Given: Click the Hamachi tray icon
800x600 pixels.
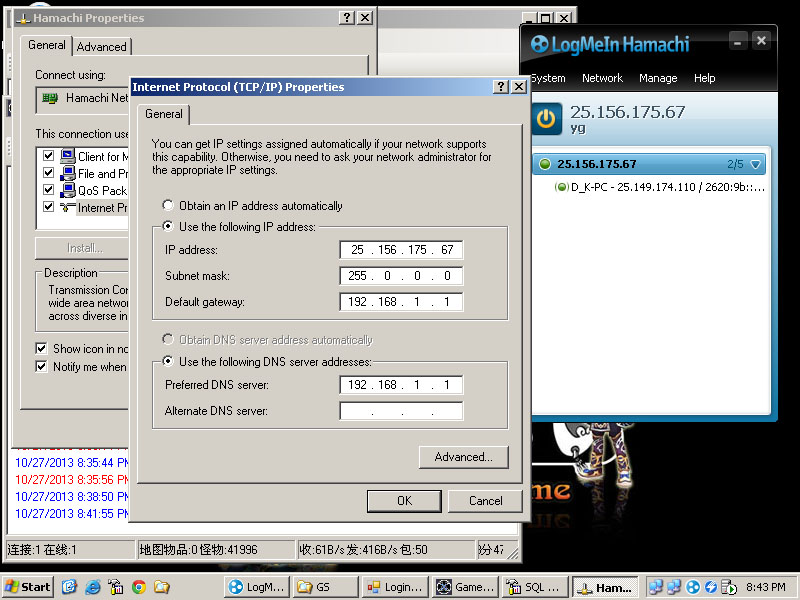Looking at the screenshot, I should 692,587.
